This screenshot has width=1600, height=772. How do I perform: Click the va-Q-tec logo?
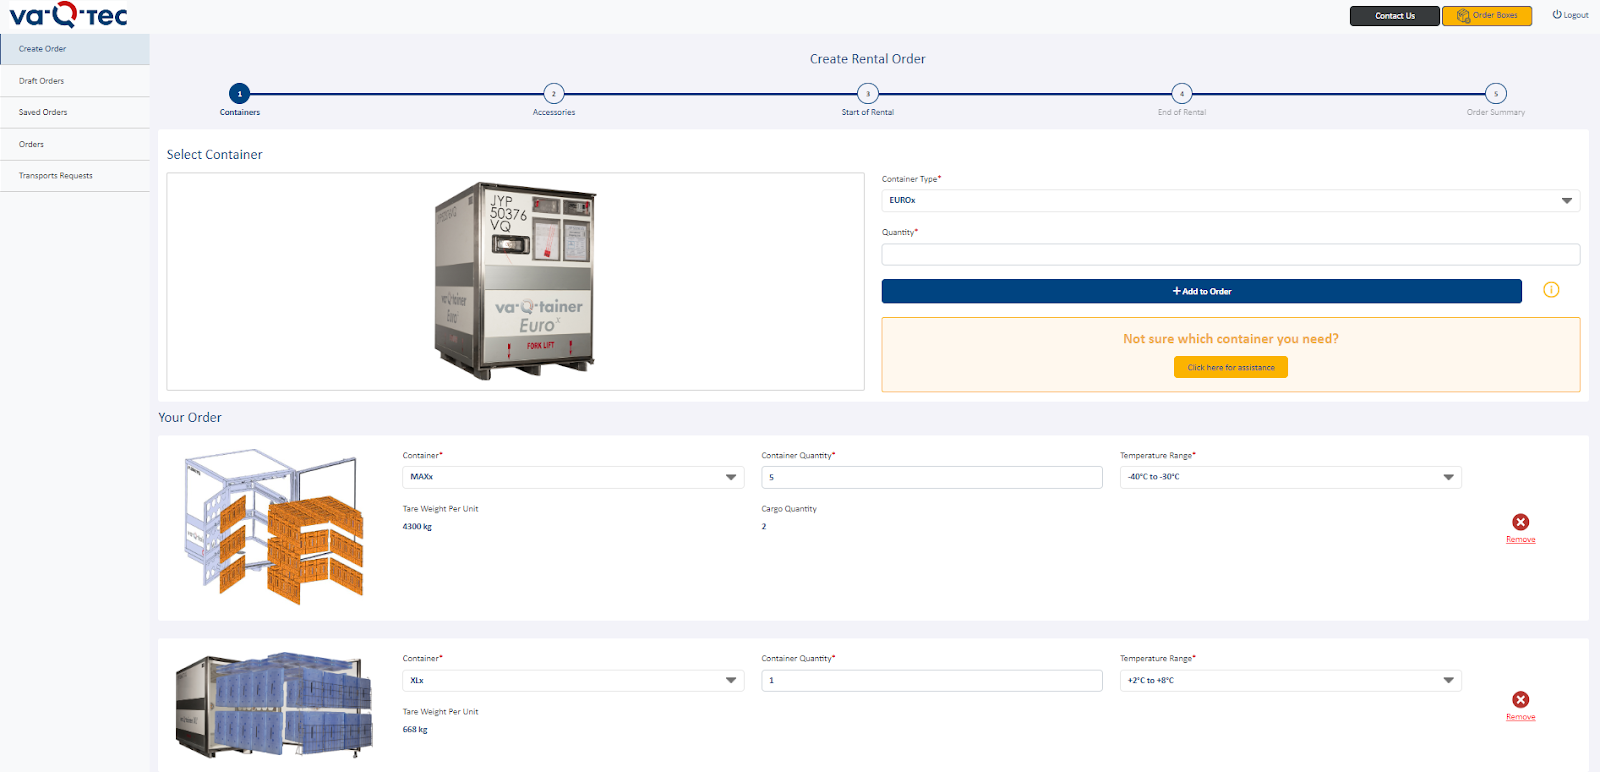point(68,15)
